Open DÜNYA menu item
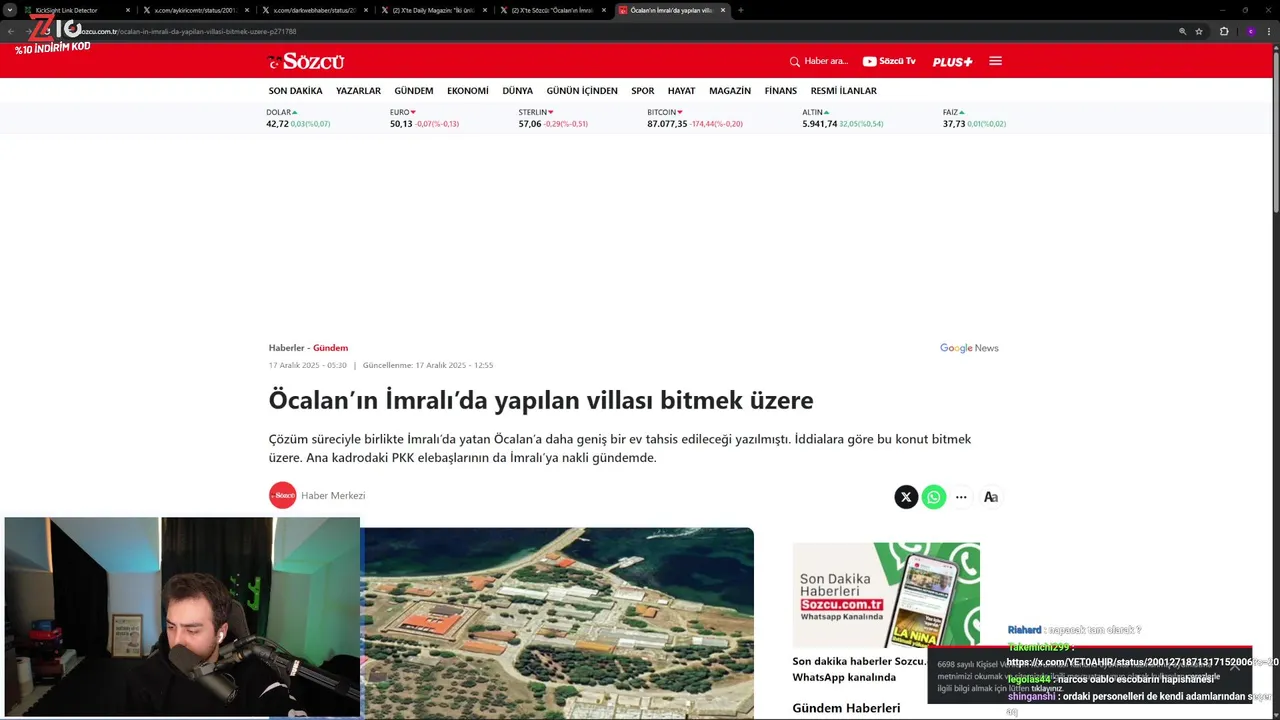The height and width of the screenshot is (720, 1280). pyautogui.click(x=517, y=91)
